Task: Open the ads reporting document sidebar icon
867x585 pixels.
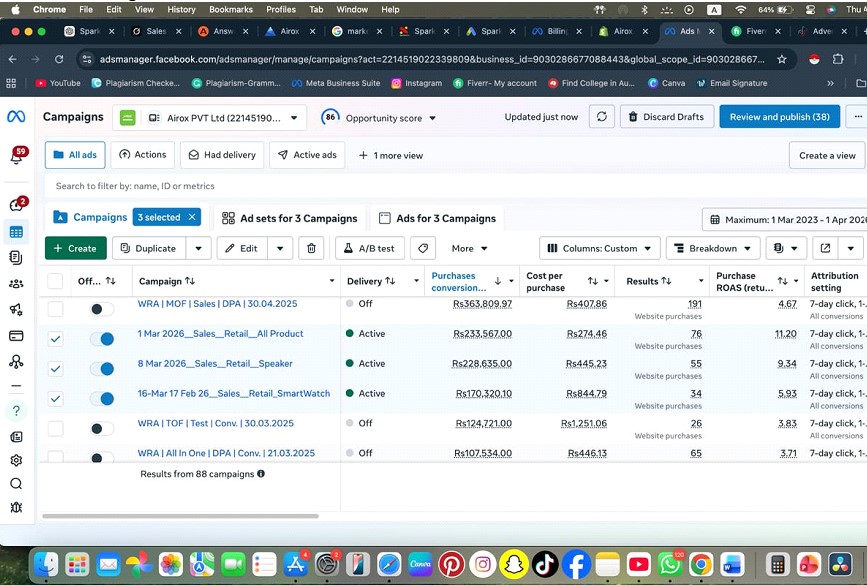Action: point(16,258)
